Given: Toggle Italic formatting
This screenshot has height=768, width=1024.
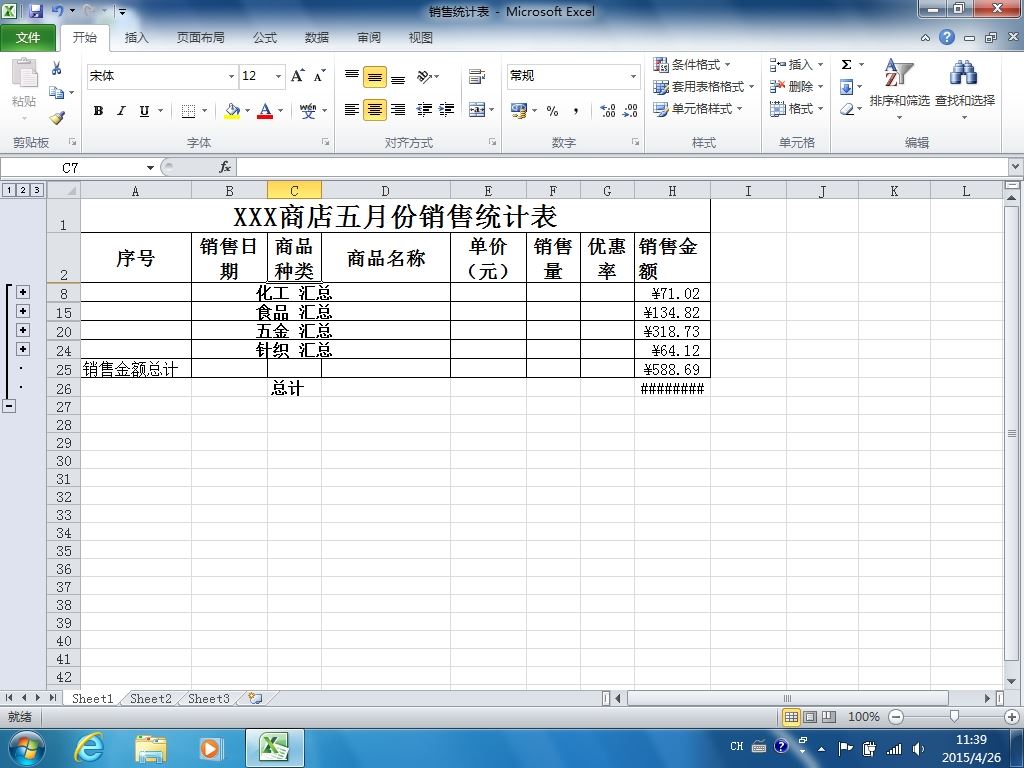Looking at the screenshot, I should tap(121, 110).
